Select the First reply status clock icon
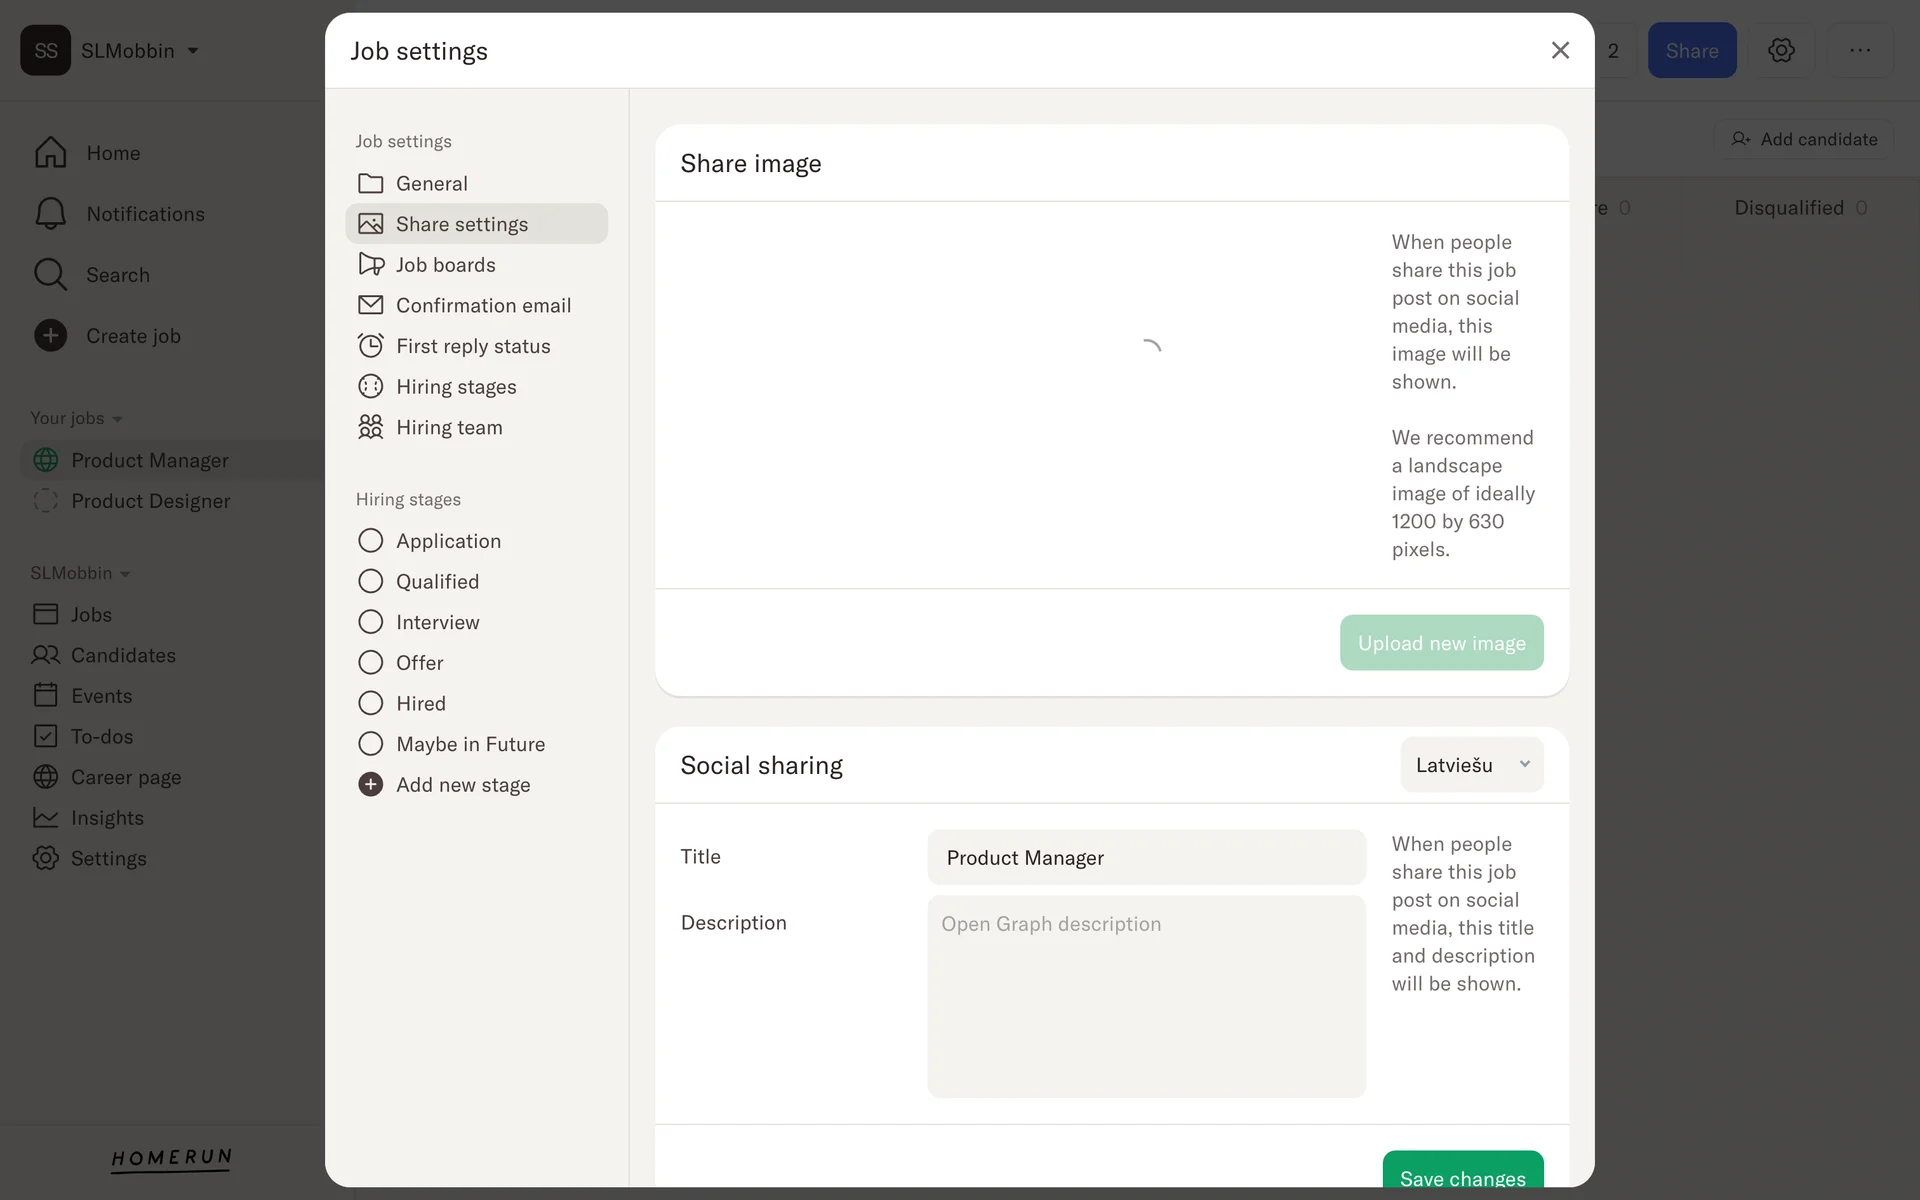 (371, 346)
